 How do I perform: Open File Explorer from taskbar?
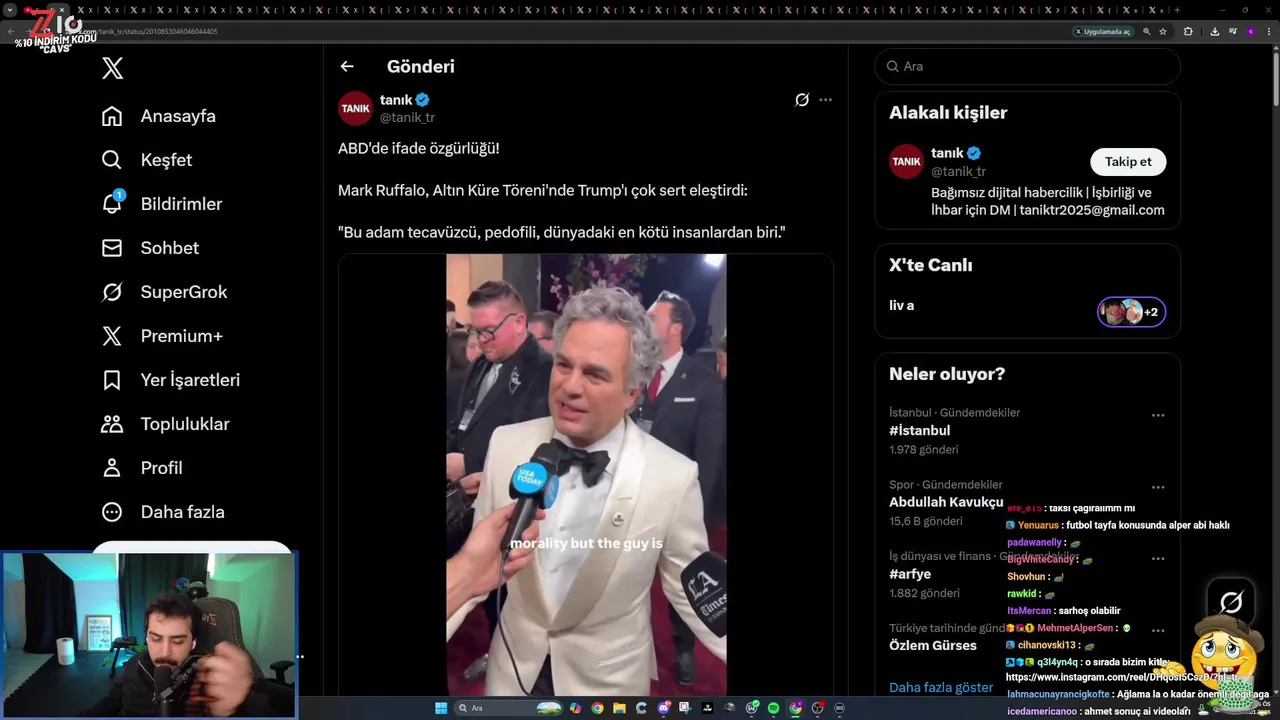pos(619,708)
